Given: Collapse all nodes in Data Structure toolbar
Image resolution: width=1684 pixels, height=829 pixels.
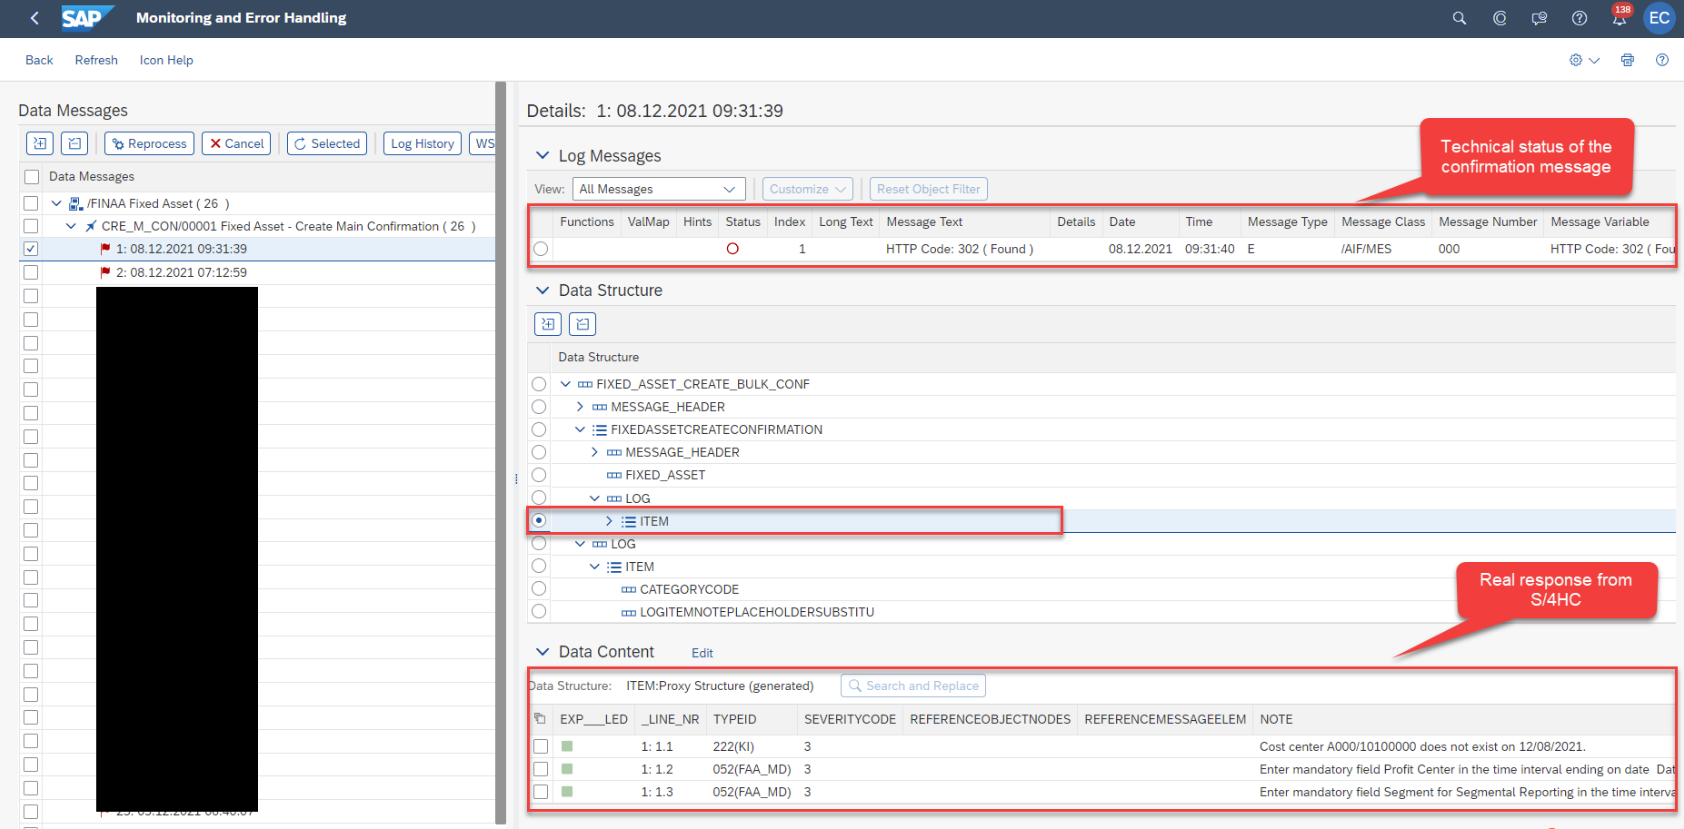Looking at the screenshot, I should pos(582,324).
